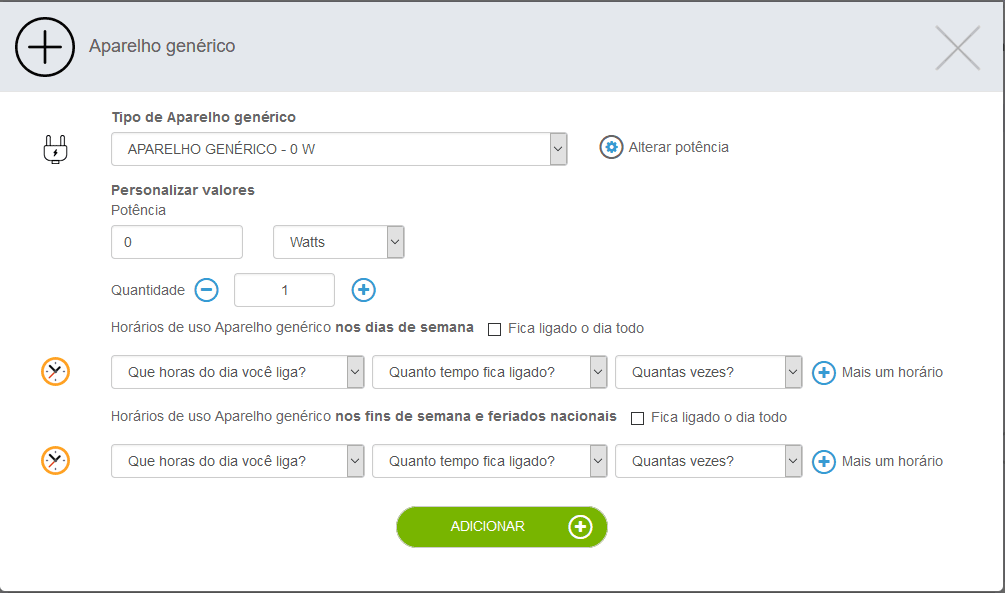Click the clock icon for weekend schedule
1005x593 pixels.
pos(57,461)
